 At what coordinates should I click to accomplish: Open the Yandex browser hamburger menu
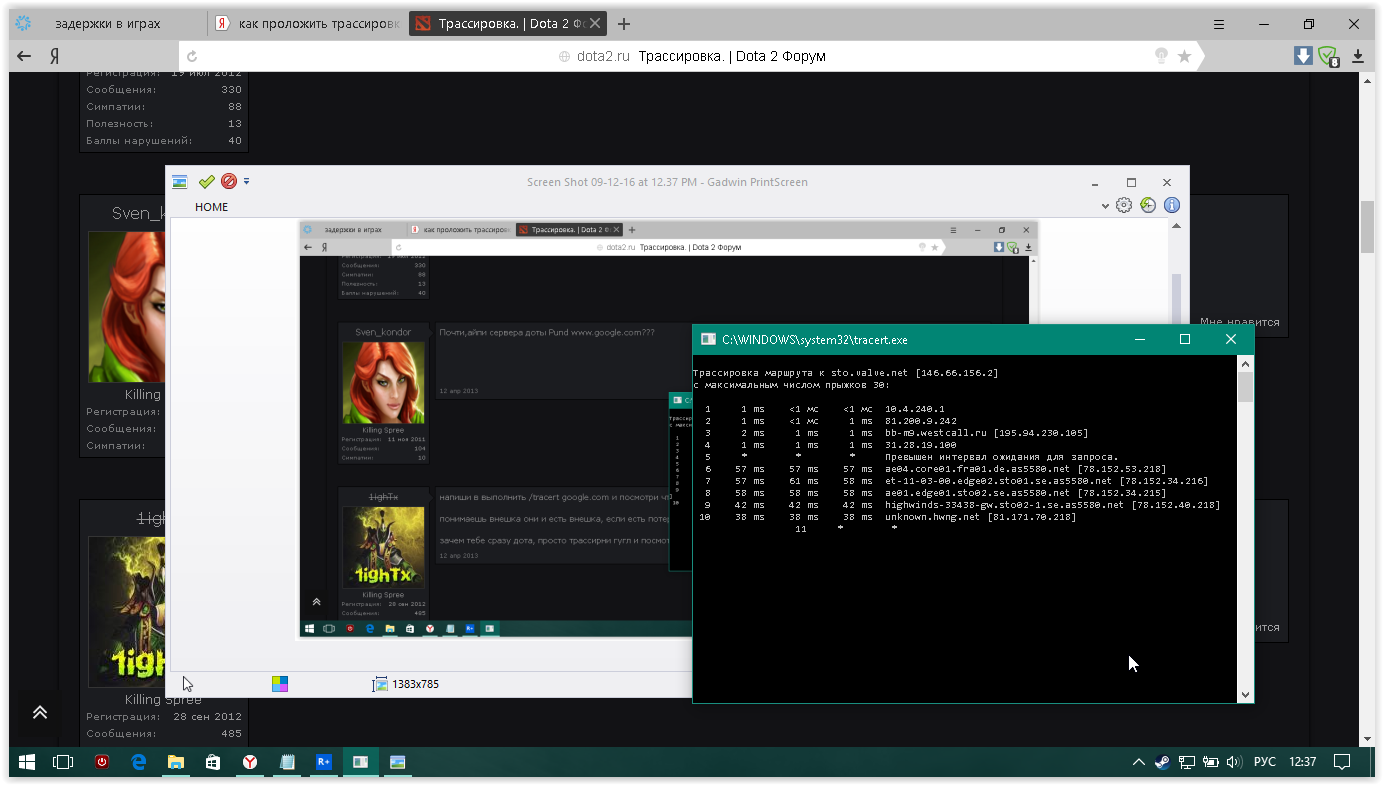pos(1219,24)
